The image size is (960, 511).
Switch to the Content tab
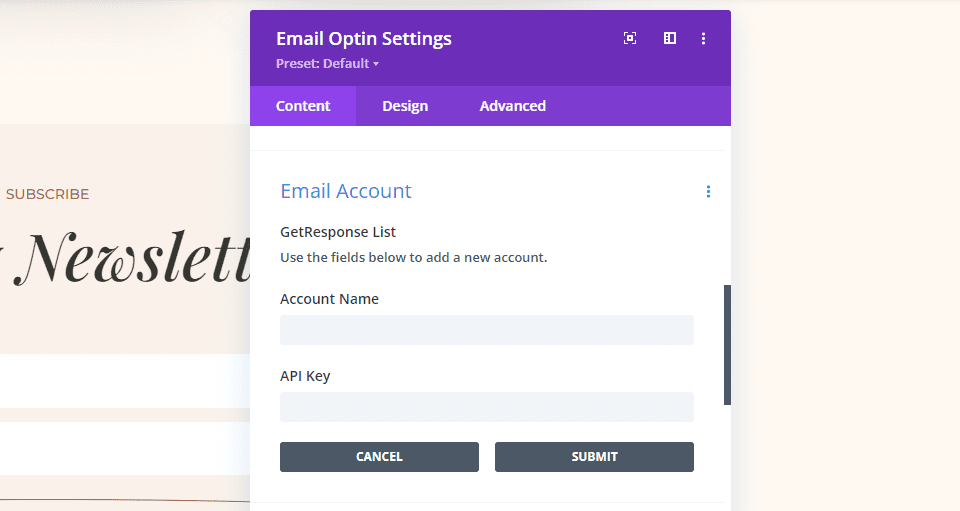[303, 106]
